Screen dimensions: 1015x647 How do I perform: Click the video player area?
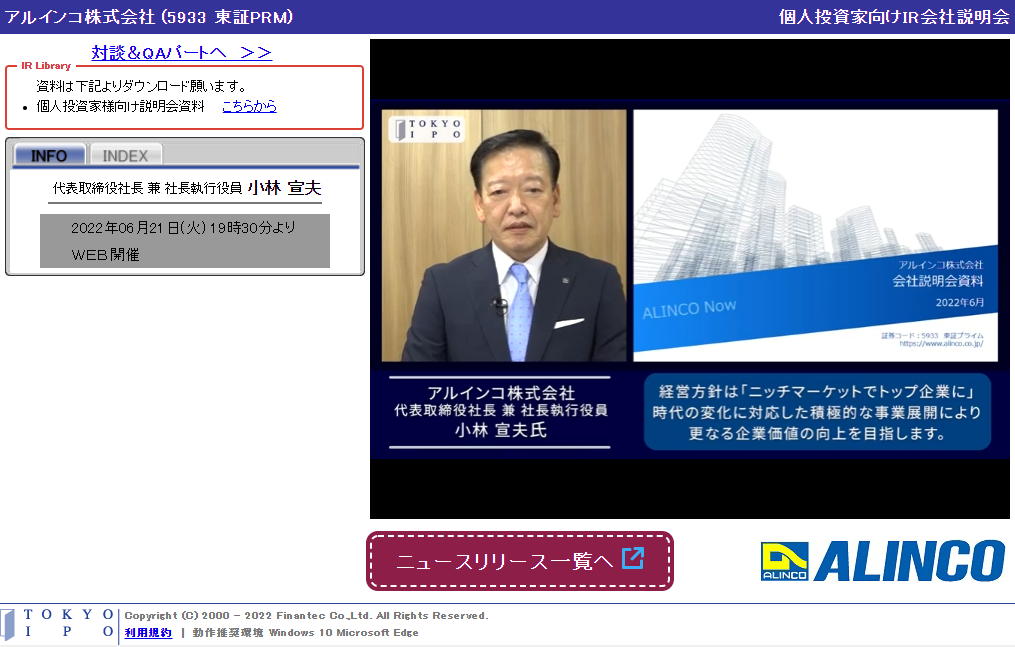point(689,279)
